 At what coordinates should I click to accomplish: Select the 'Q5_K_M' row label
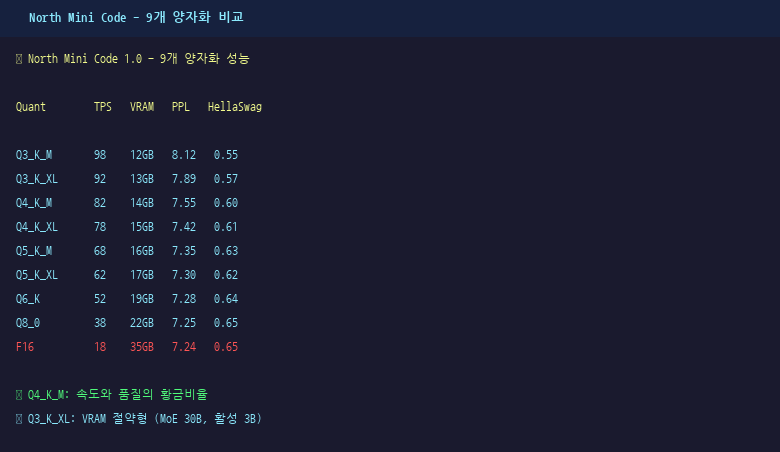[34, 251]
